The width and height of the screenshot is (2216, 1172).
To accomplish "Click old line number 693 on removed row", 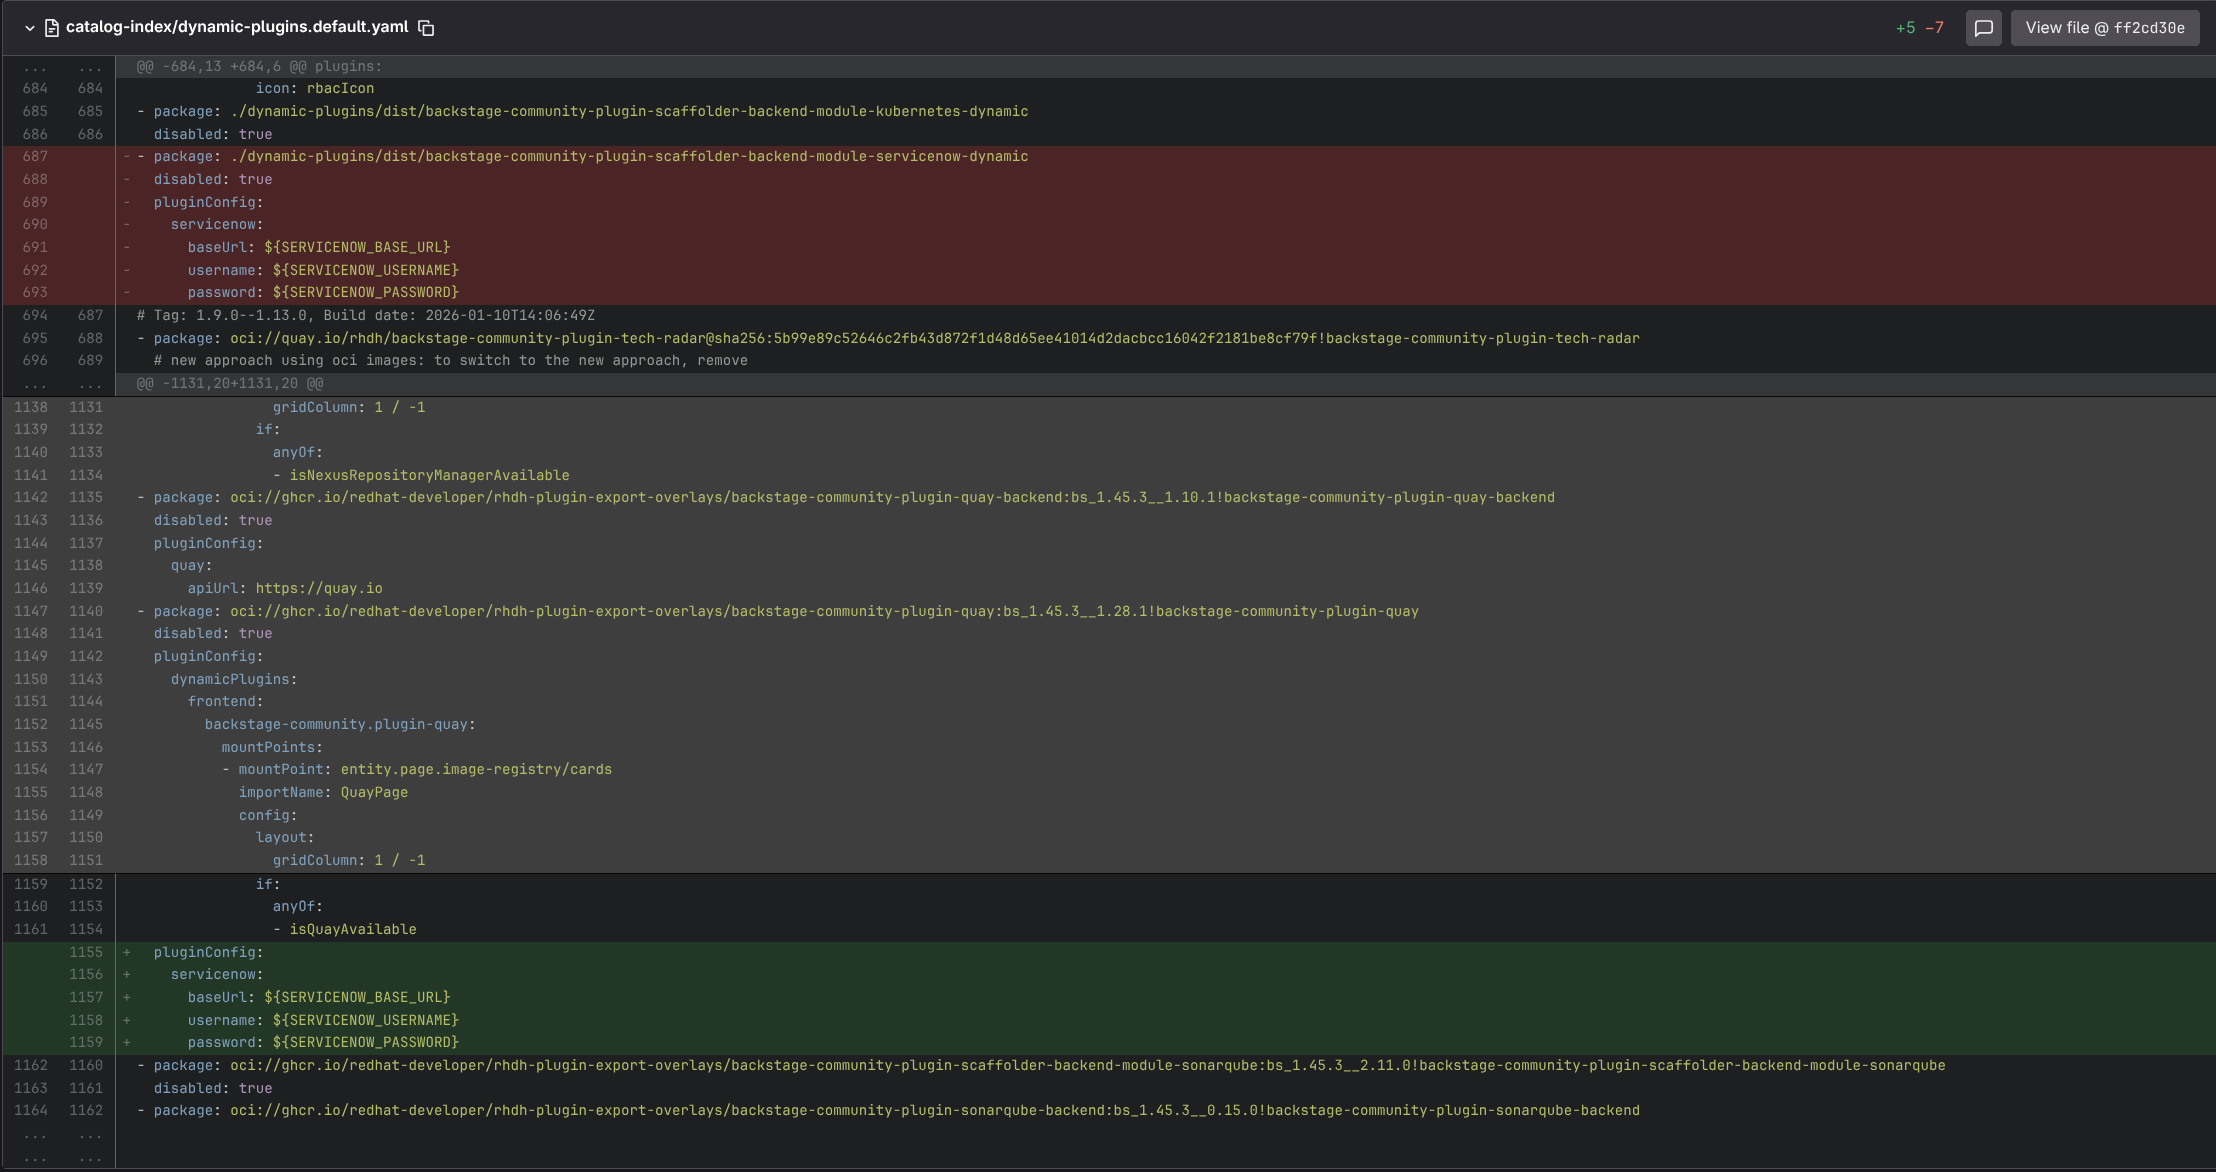I will (x=35, y=292).
